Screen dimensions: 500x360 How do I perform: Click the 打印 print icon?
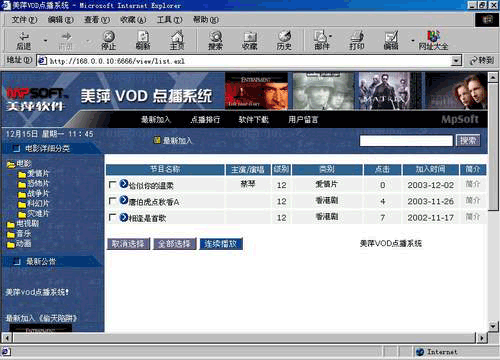[357, 36]
